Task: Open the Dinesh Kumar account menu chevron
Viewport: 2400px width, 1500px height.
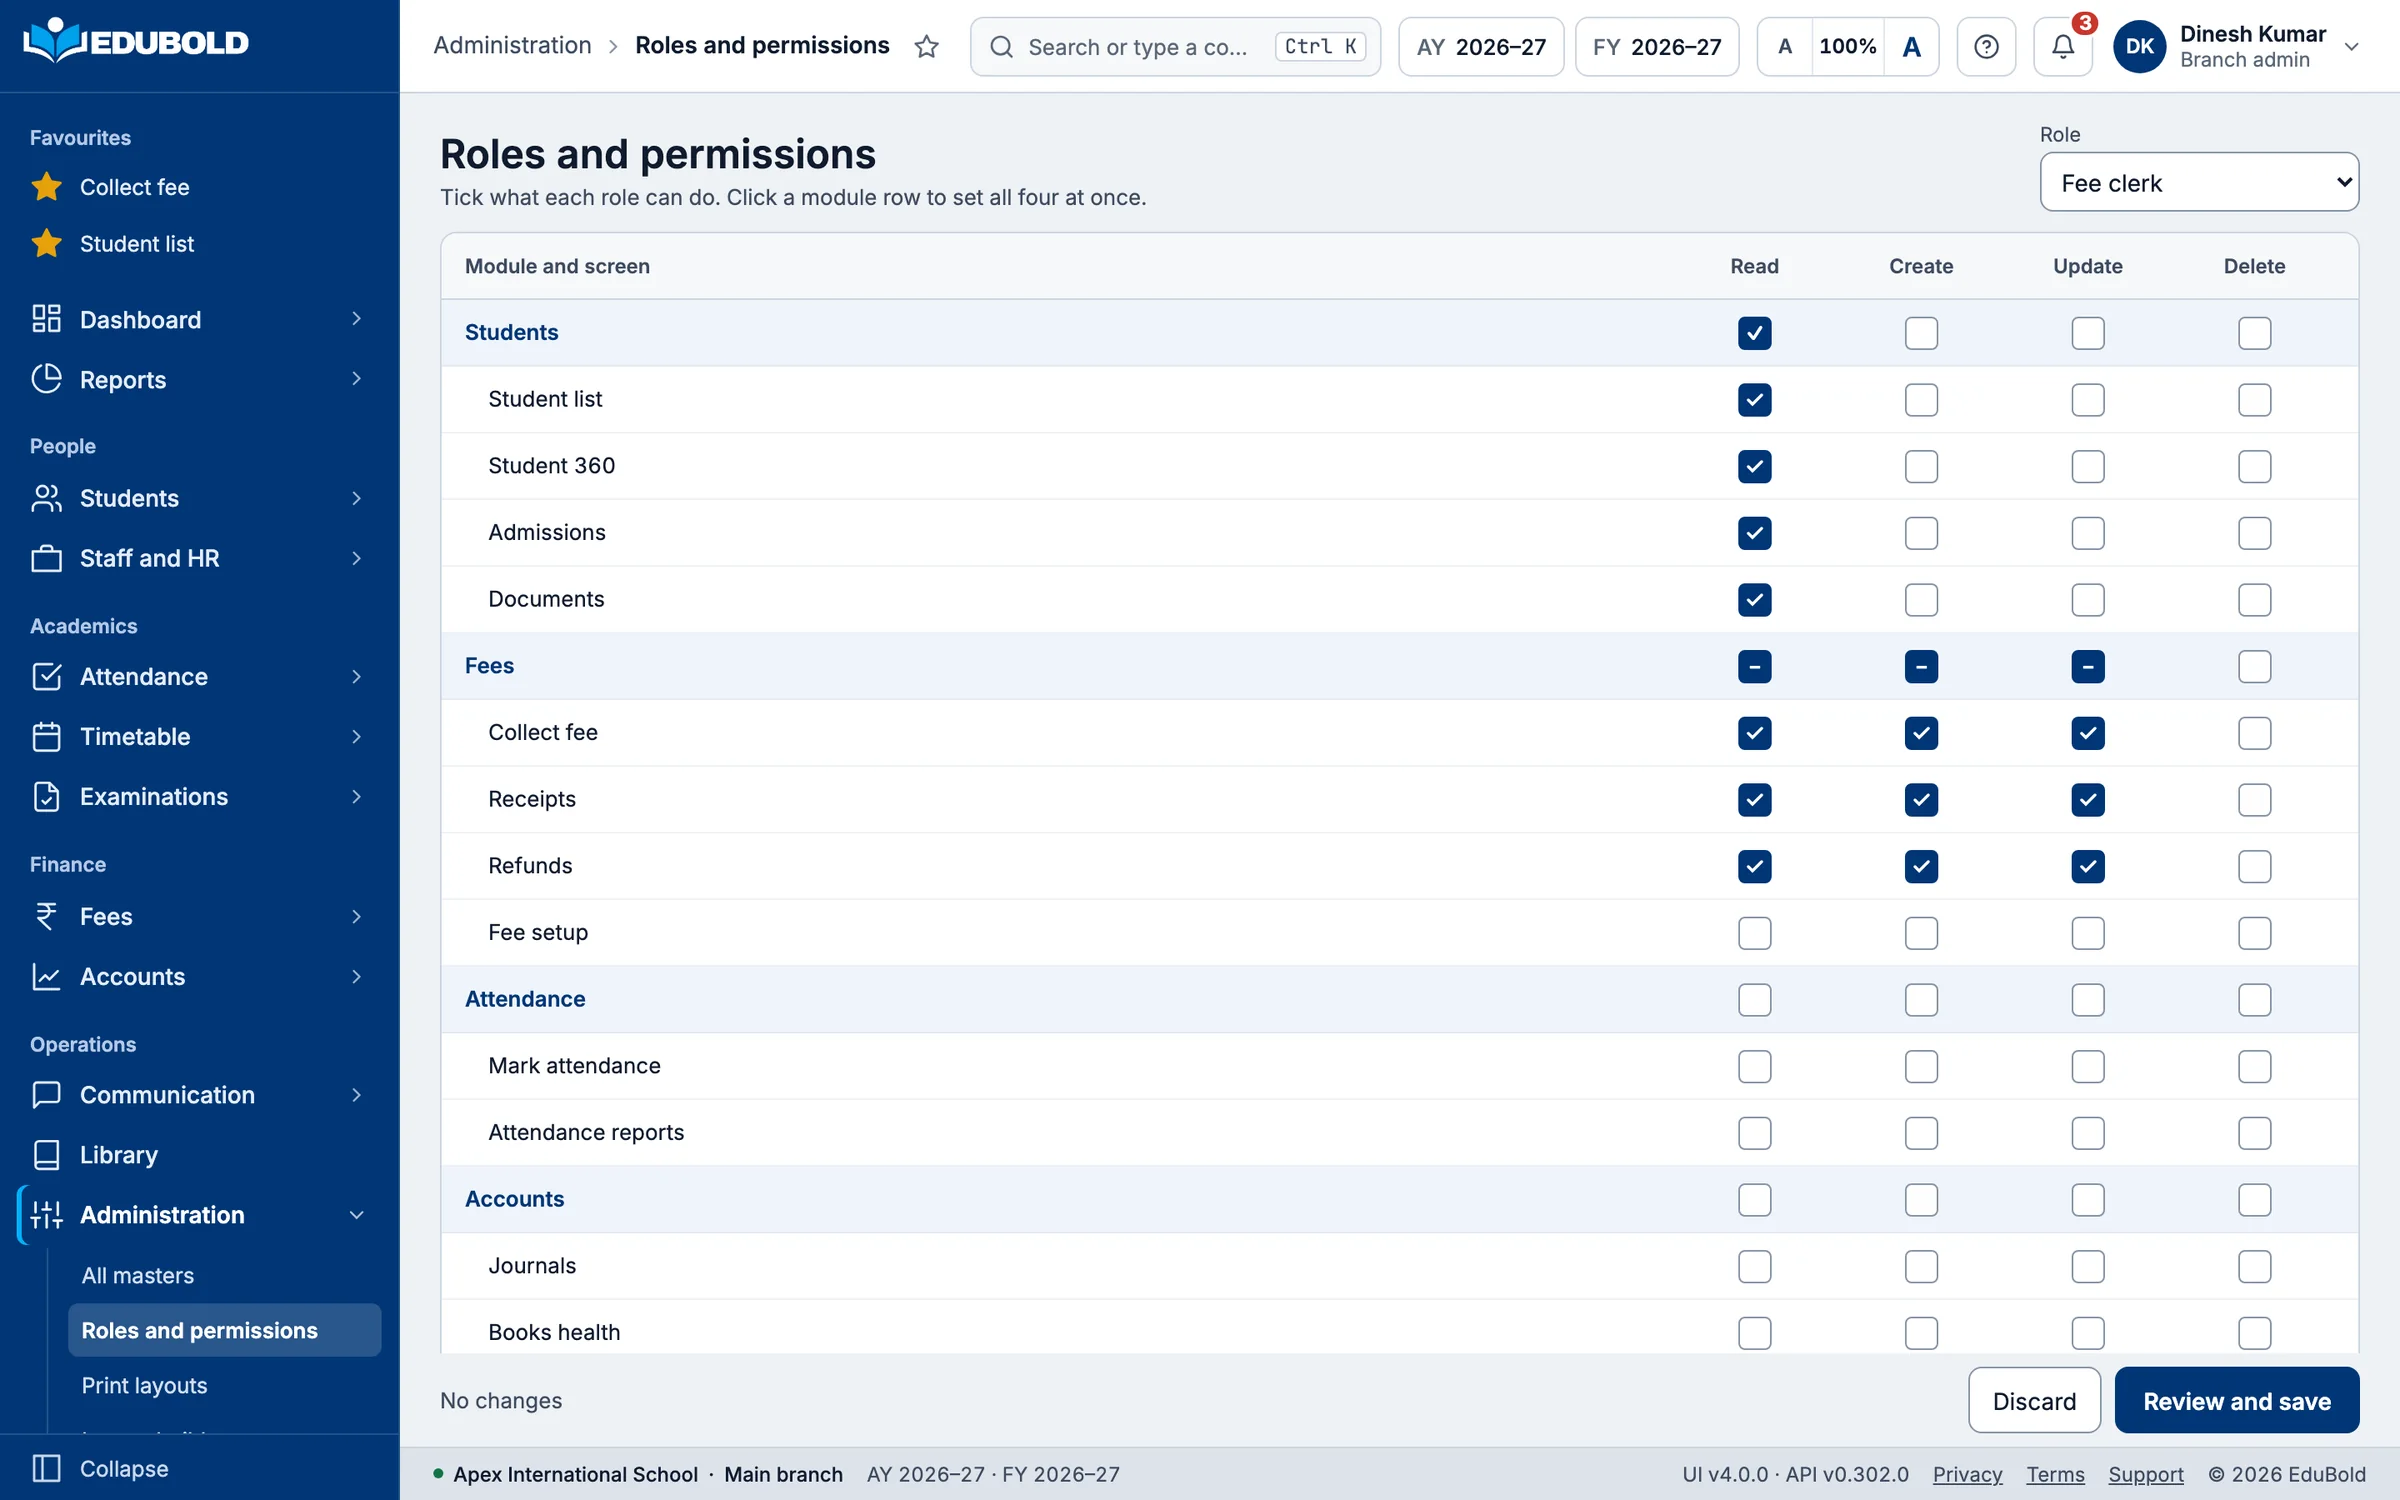Action: click(2352, 46)
